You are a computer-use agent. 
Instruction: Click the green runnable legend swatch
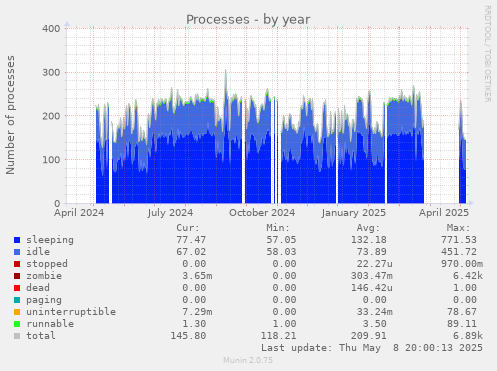pyautogui.click(x=17, y=324)
